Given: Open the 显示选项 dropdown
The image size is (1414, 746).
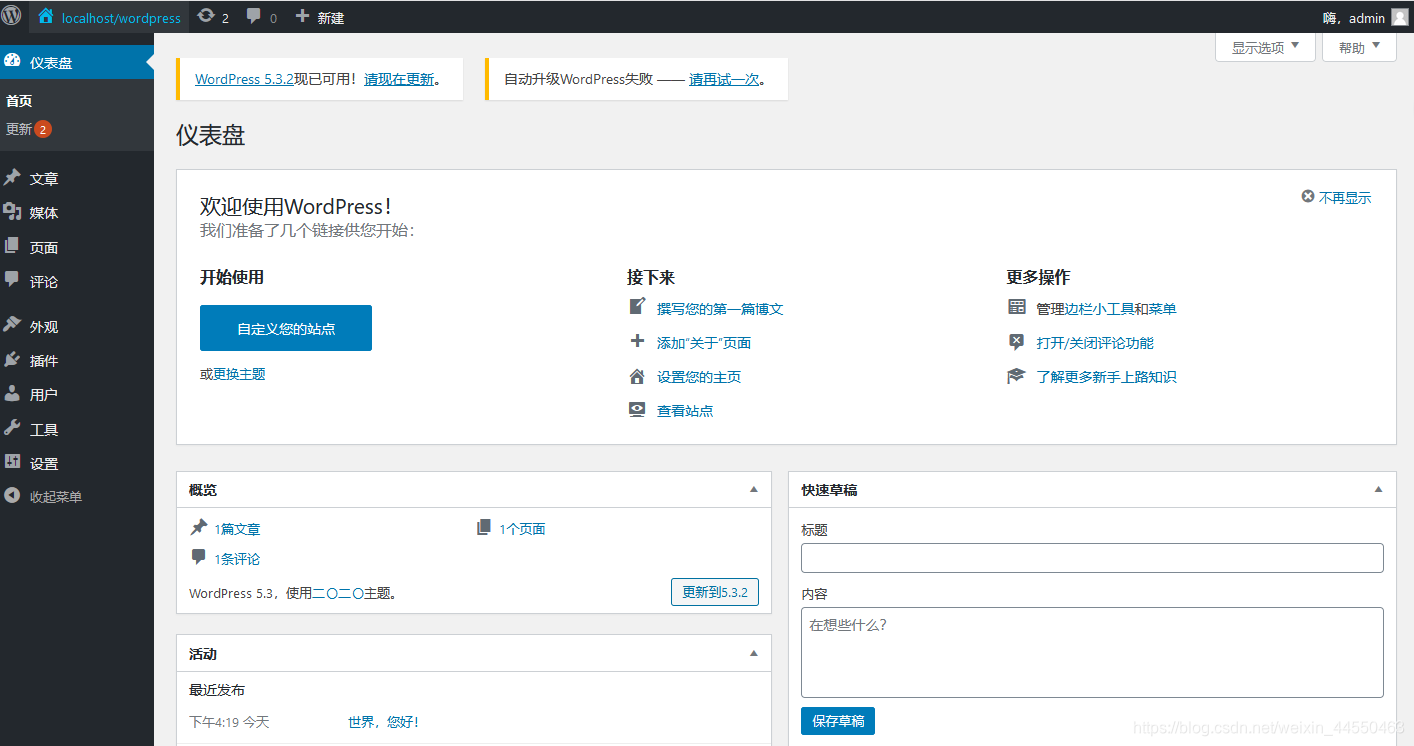Looking at the screenshot, I should coord(1264,46).
